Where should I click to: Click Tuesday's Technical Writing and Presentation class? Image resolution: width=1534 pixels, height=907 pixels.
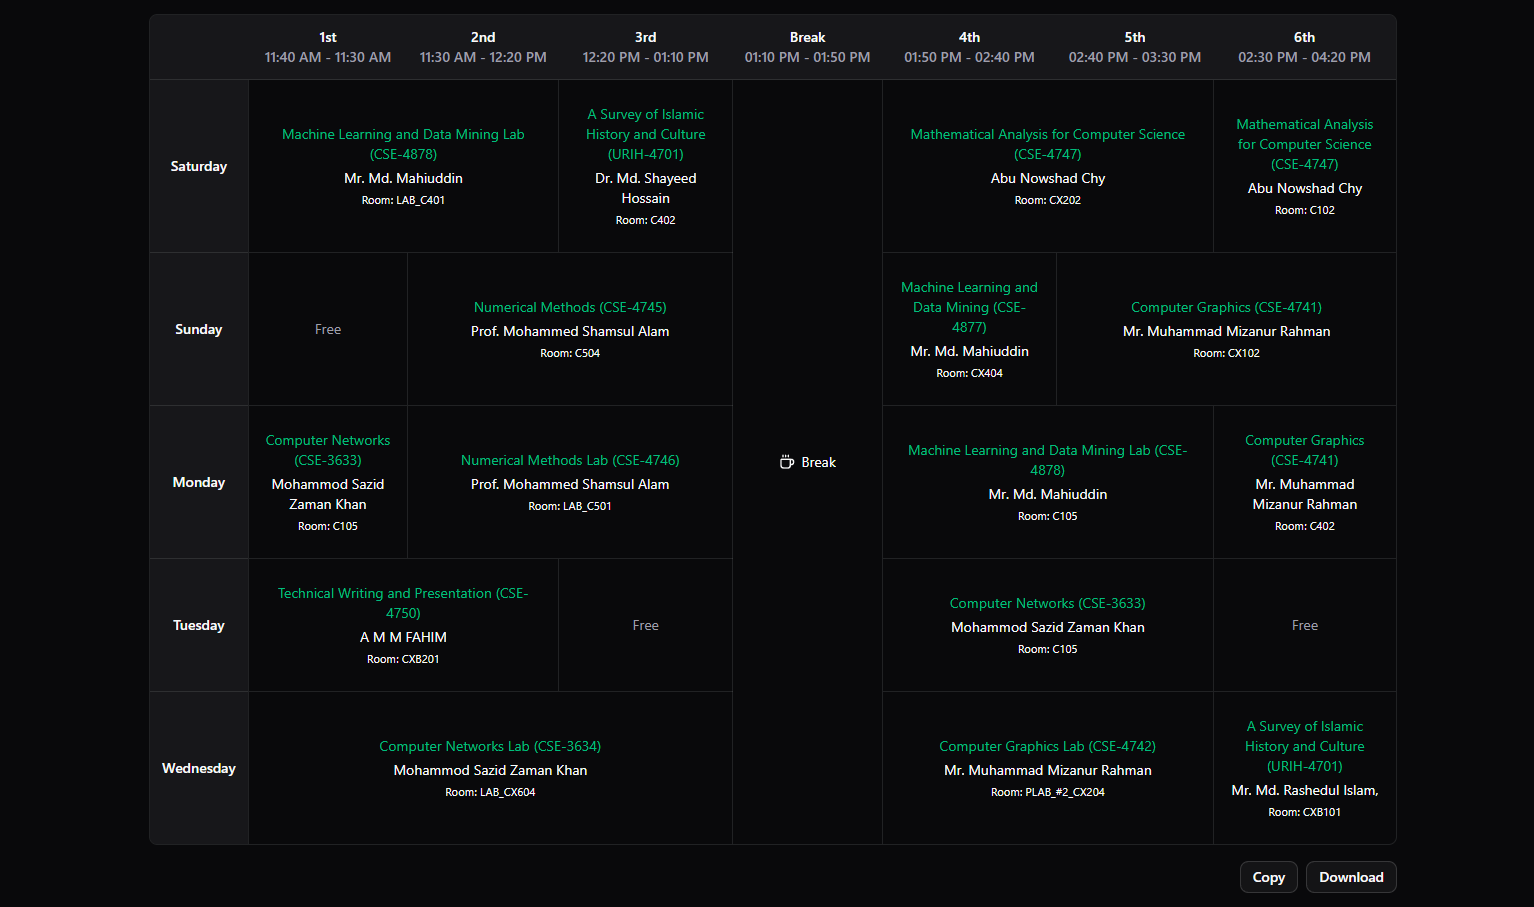[x=403, y=625]
